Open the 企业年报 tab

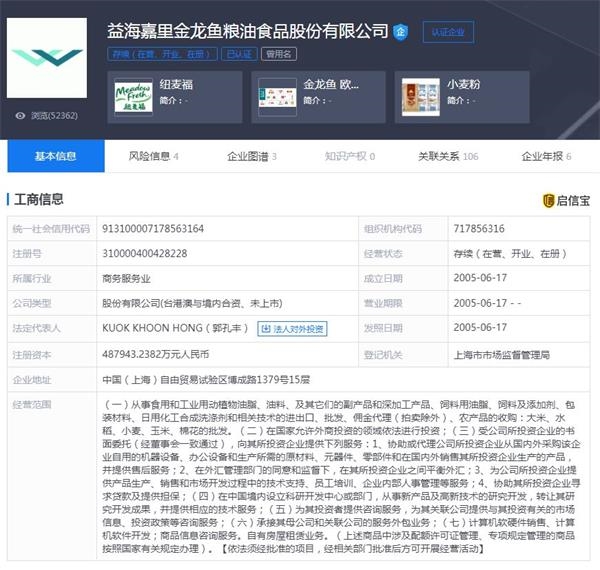pos(545,156)
